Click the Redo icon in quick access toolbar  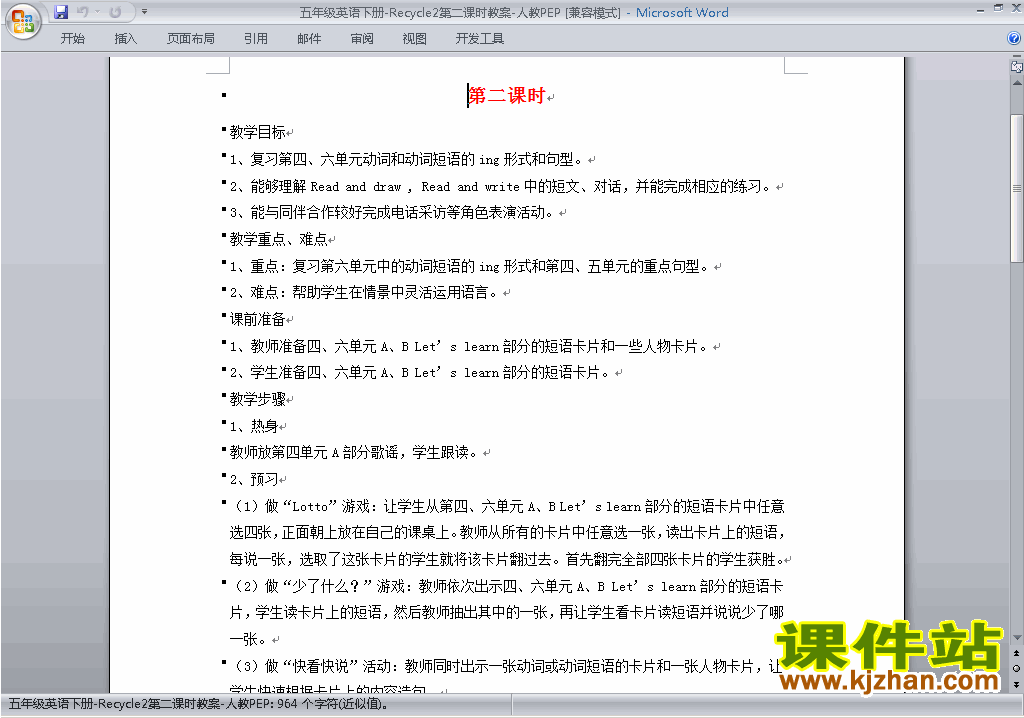[116, 12]
